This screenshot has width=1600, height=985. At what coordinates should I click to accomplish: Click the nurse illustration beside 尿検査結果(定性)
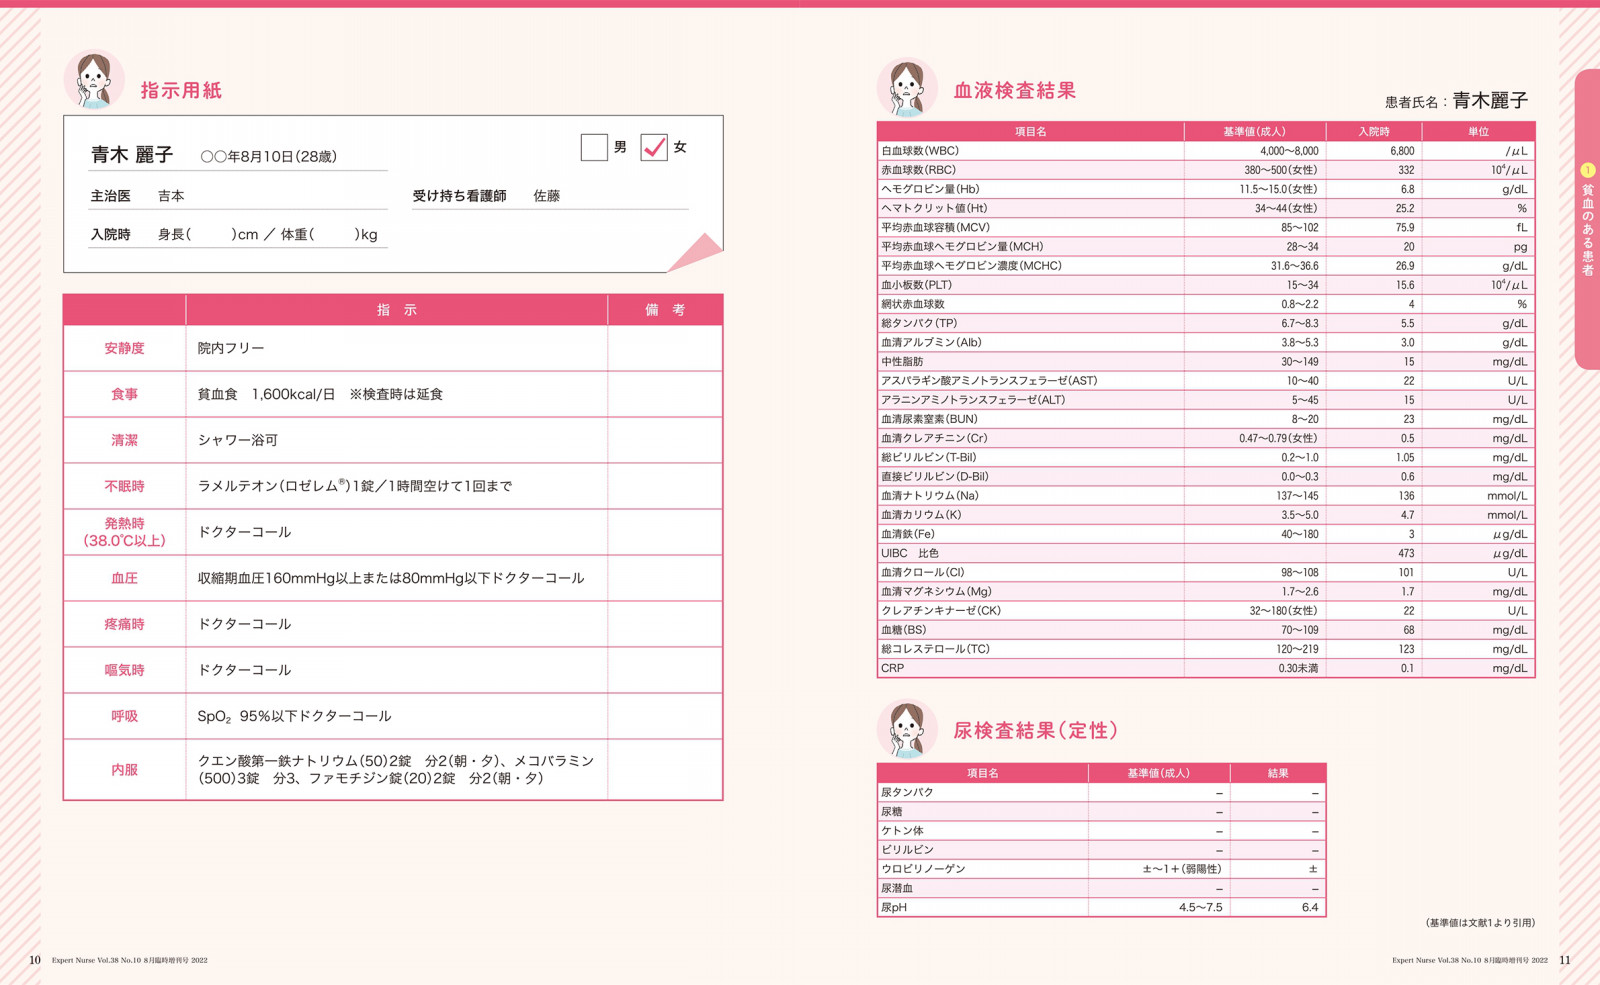coord(907,728)
